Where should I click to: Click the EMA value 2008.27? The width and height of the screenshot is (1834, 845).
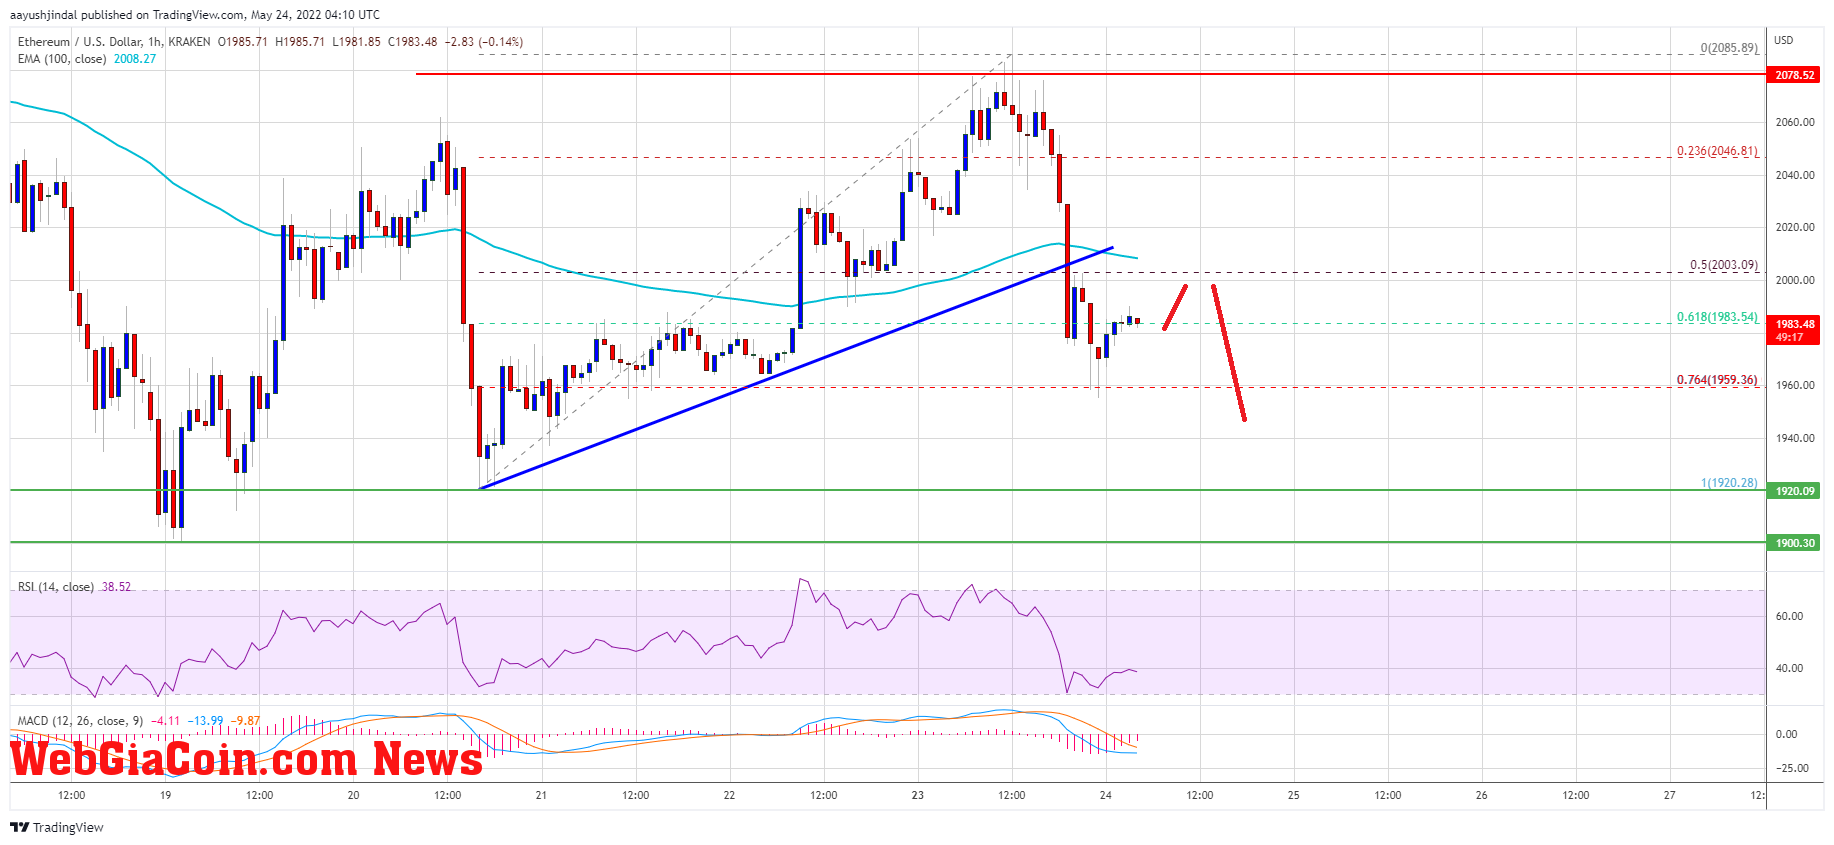click(135, 59)
